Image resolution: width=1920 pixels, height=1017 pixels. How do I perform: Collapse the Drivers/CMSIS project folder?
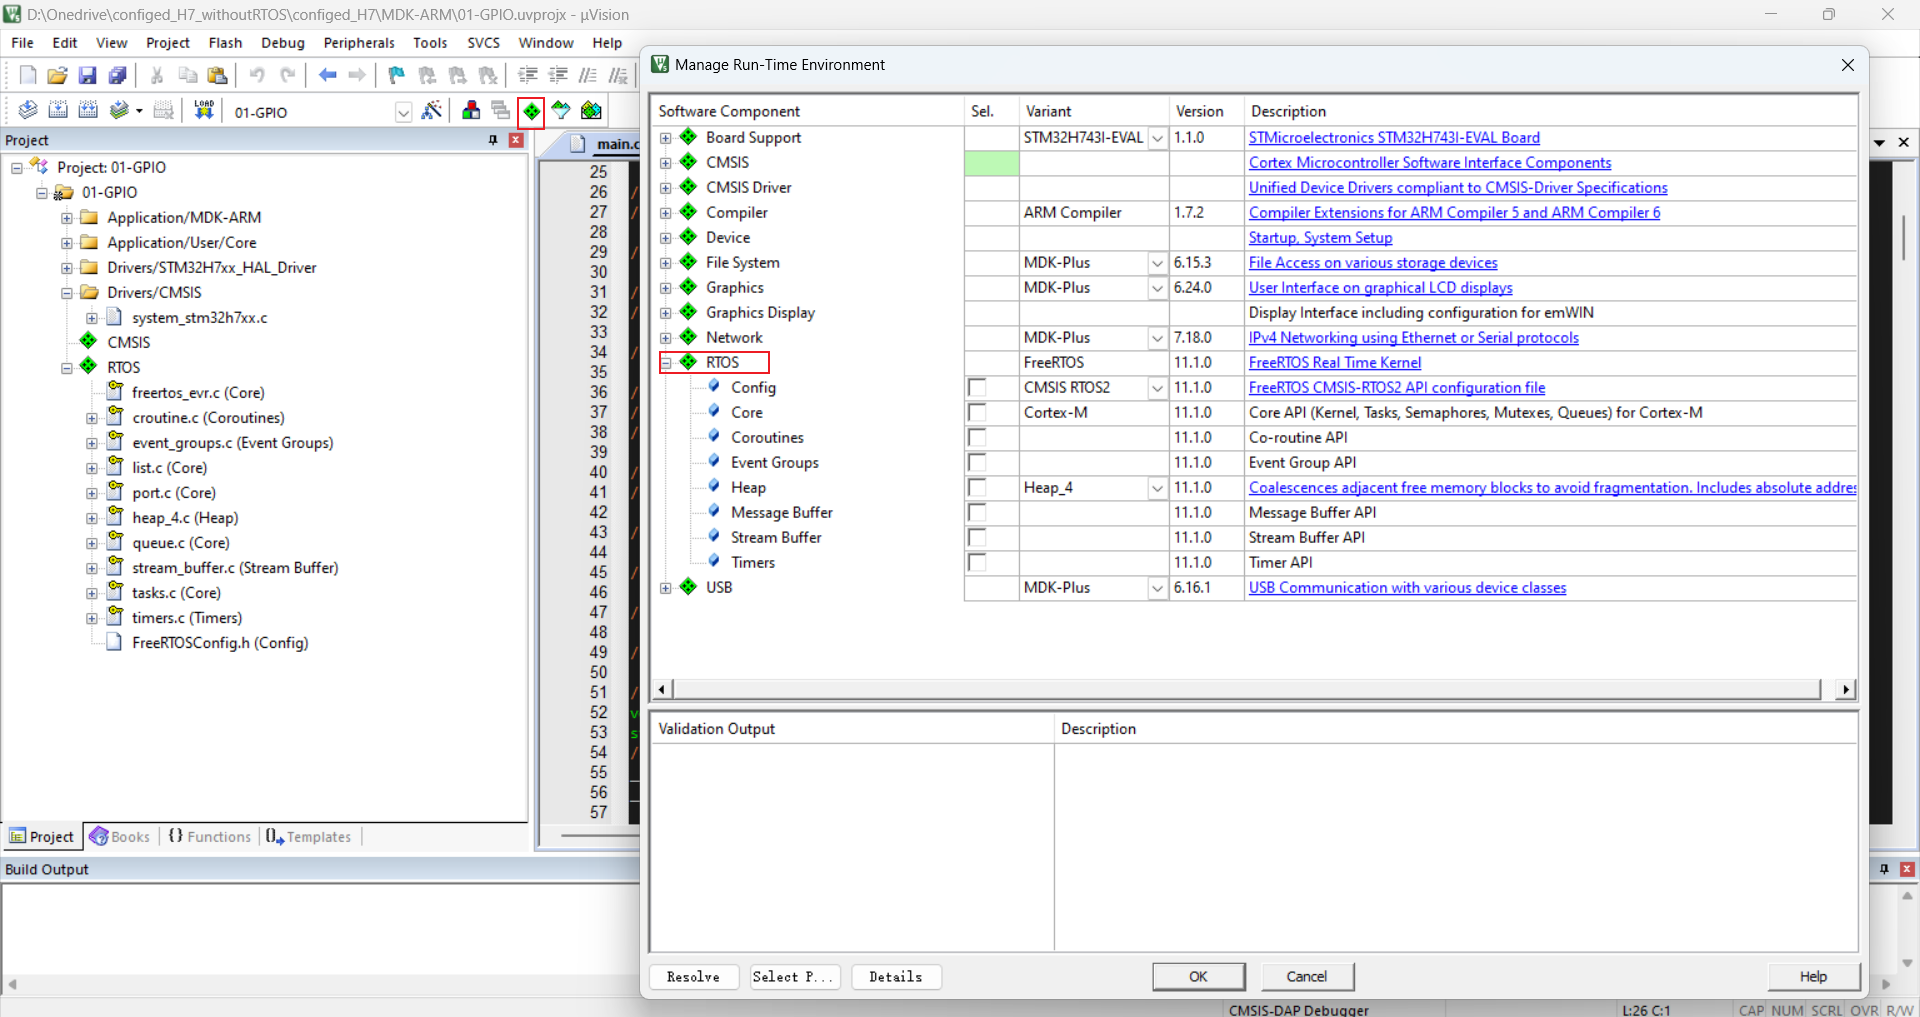pyautogui.click(x=67, y=293)
